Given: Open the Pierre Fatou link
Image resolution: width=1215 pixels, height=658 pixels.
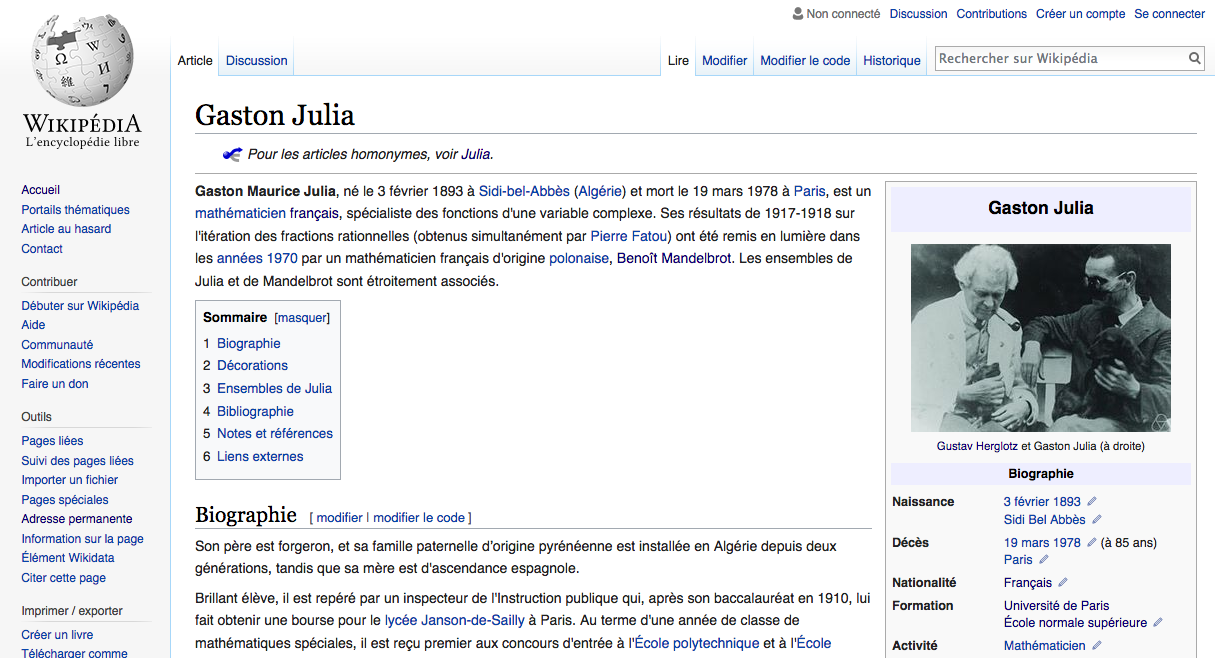Looking at the screenshot, I should (630, 236).
